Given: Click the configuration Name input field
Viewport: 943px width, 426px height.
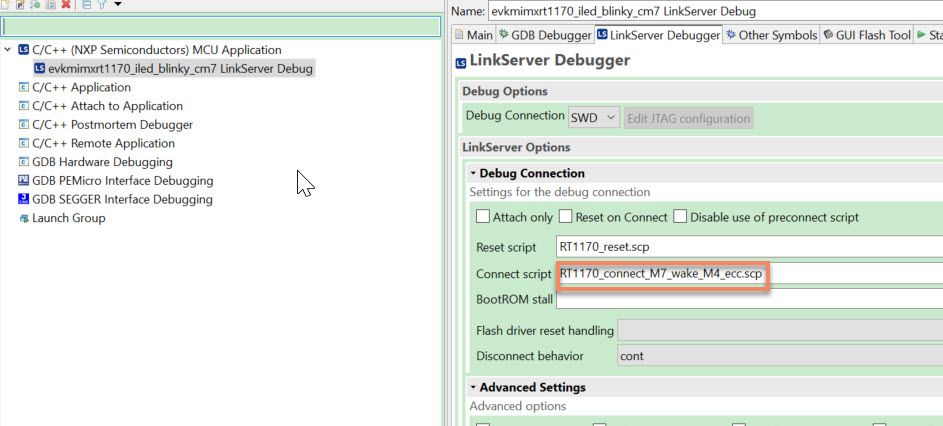Looking at the screenshot, I should 715,11.
